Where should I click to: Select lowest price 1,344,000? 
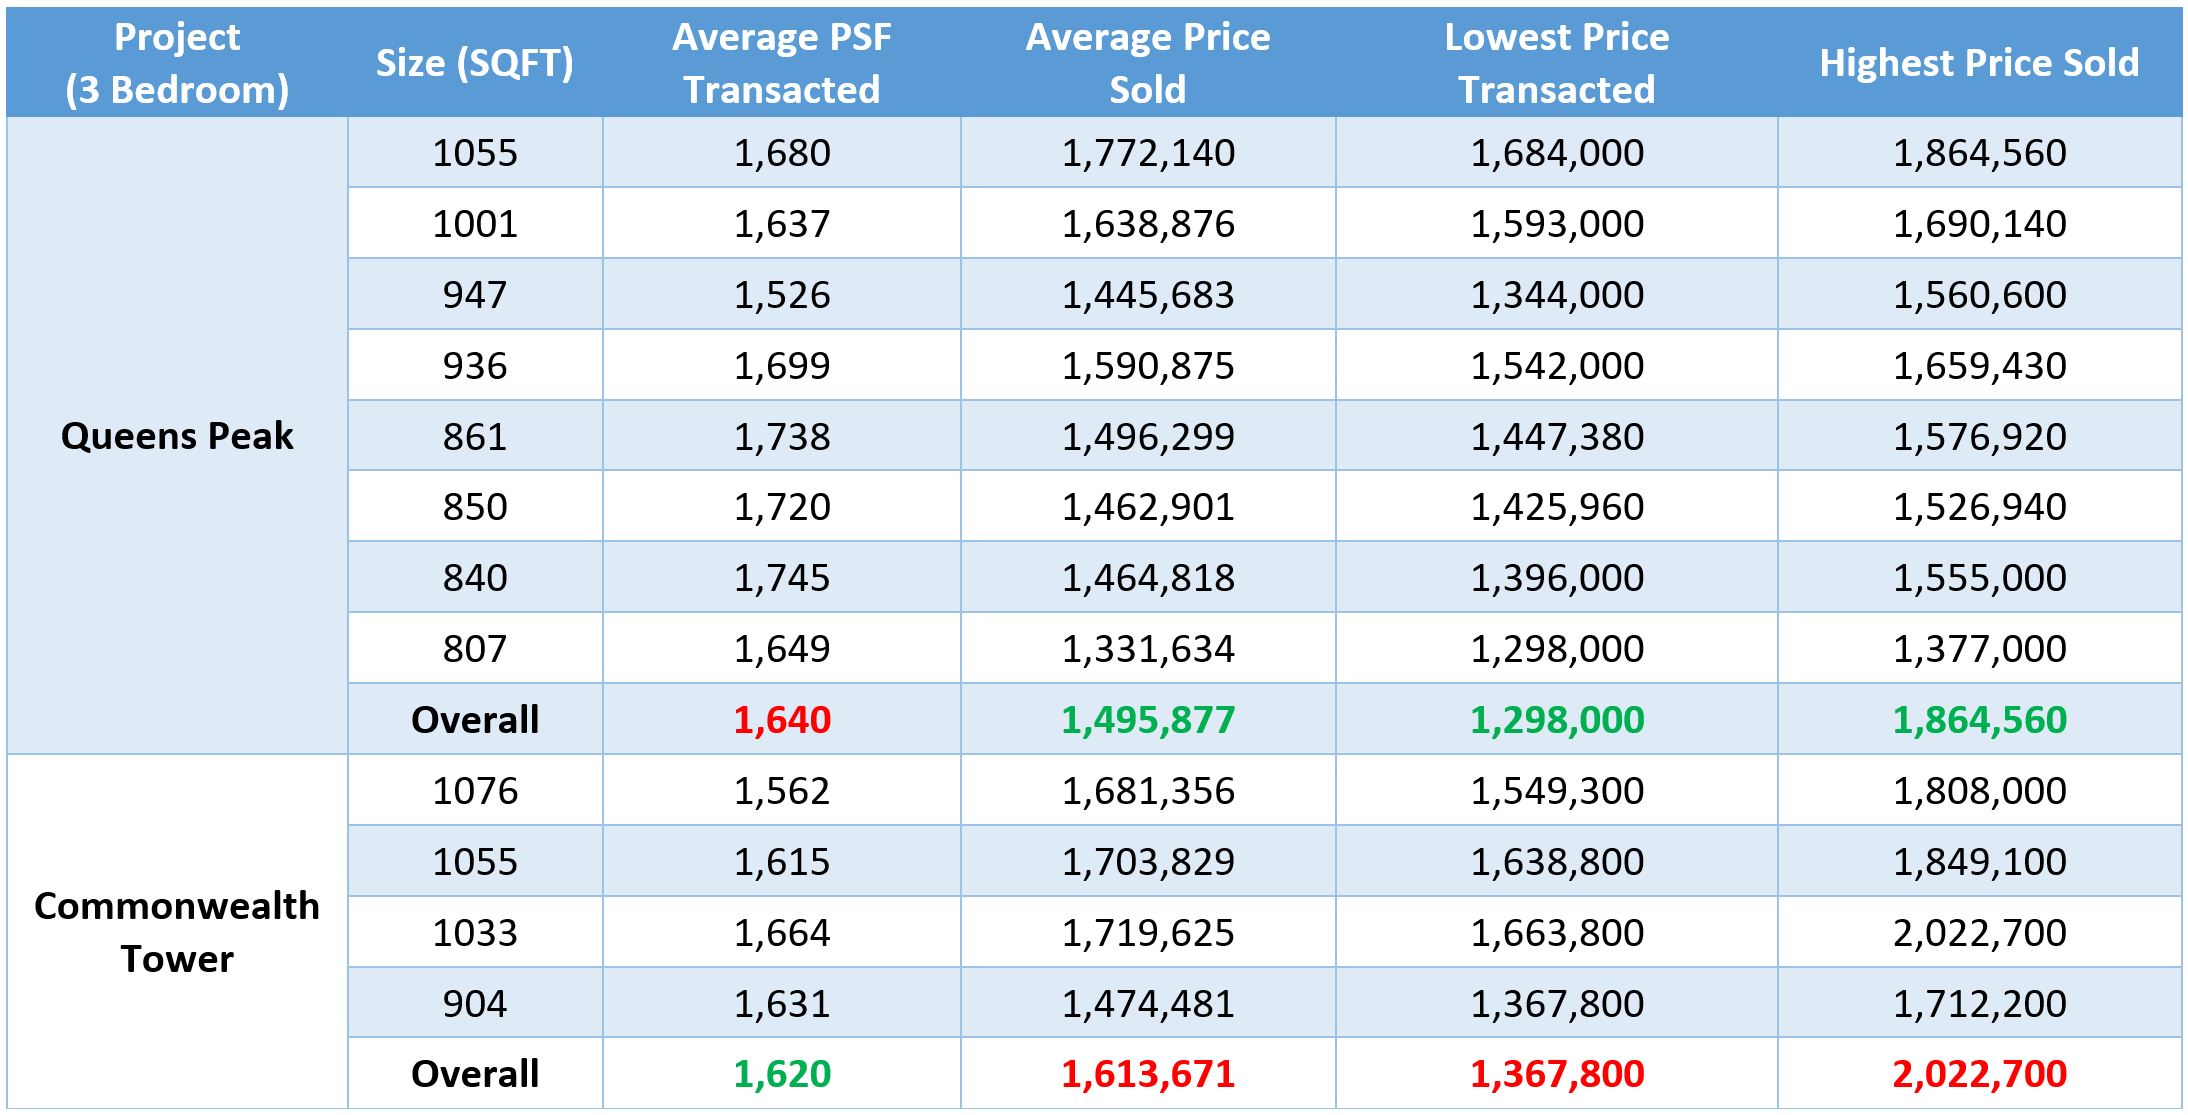(1557, 294)
